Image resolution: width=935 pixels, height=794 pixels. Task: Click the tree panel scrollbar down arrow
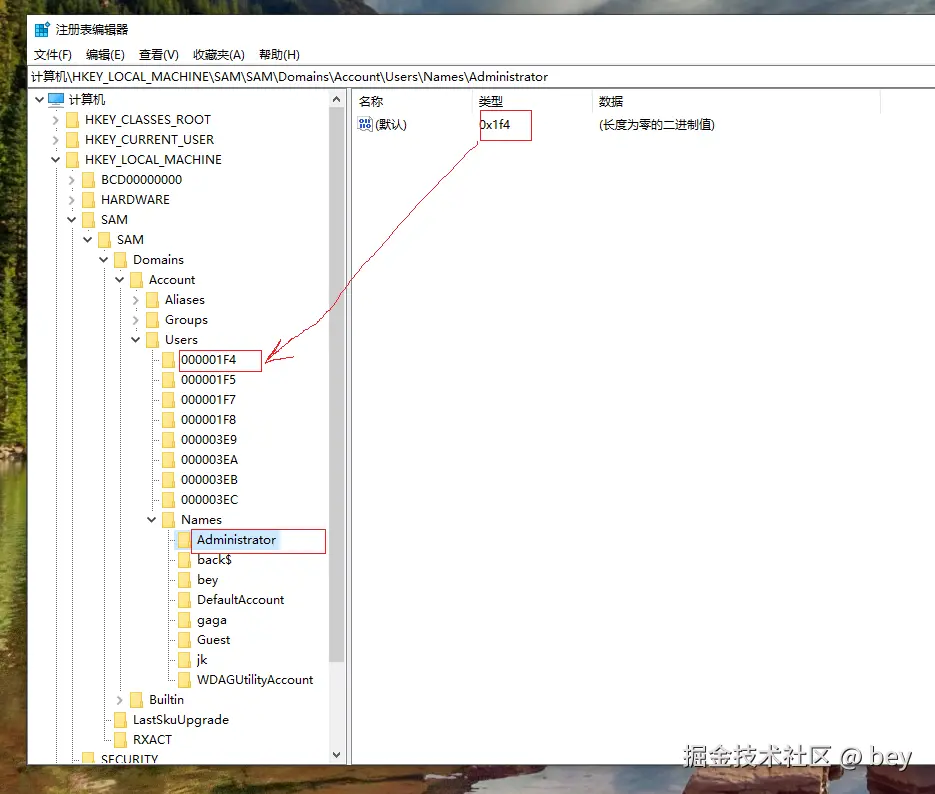[x=337, y=753]
